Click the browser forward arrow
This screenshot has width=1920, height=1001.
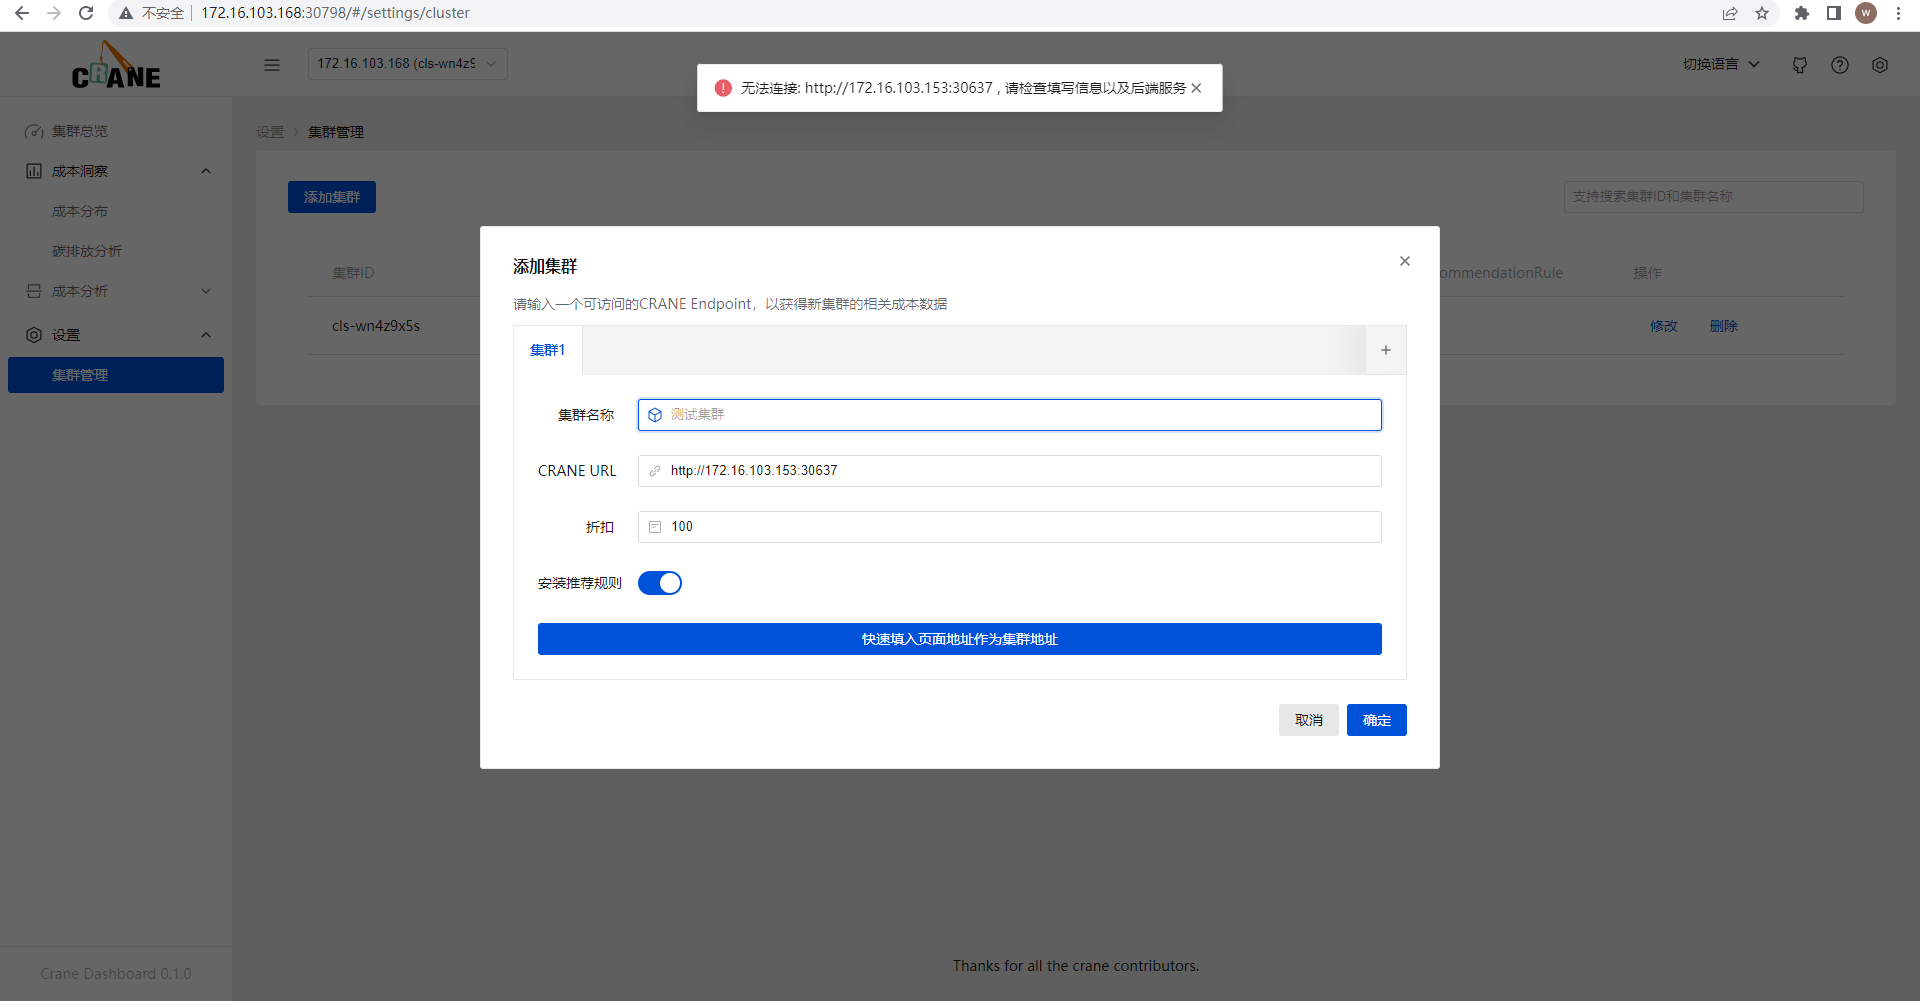pos(54,13)
